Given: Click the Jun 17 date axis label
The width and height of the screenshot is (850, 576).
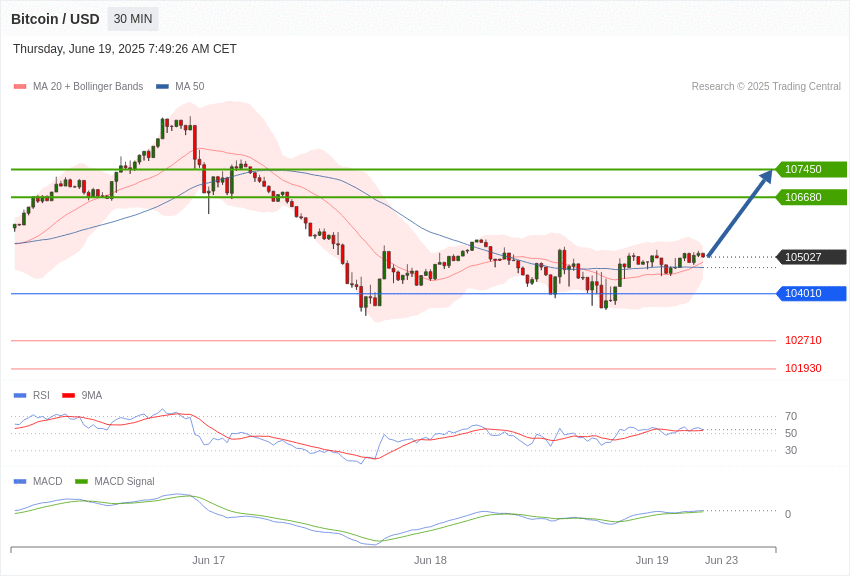Looking at the screenshot, I should (208, 560).
